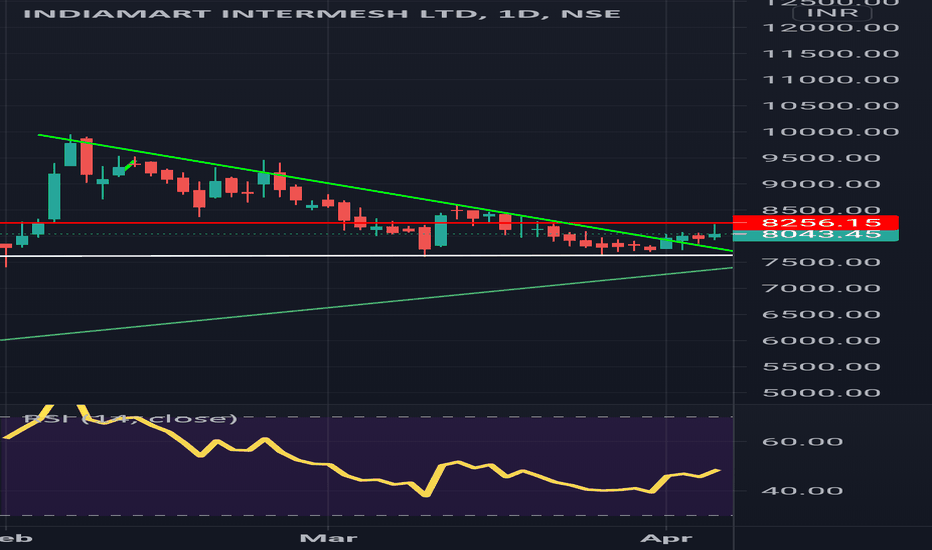
Task: Click the 7500.00 price axis label
Action: coord(821,262)
